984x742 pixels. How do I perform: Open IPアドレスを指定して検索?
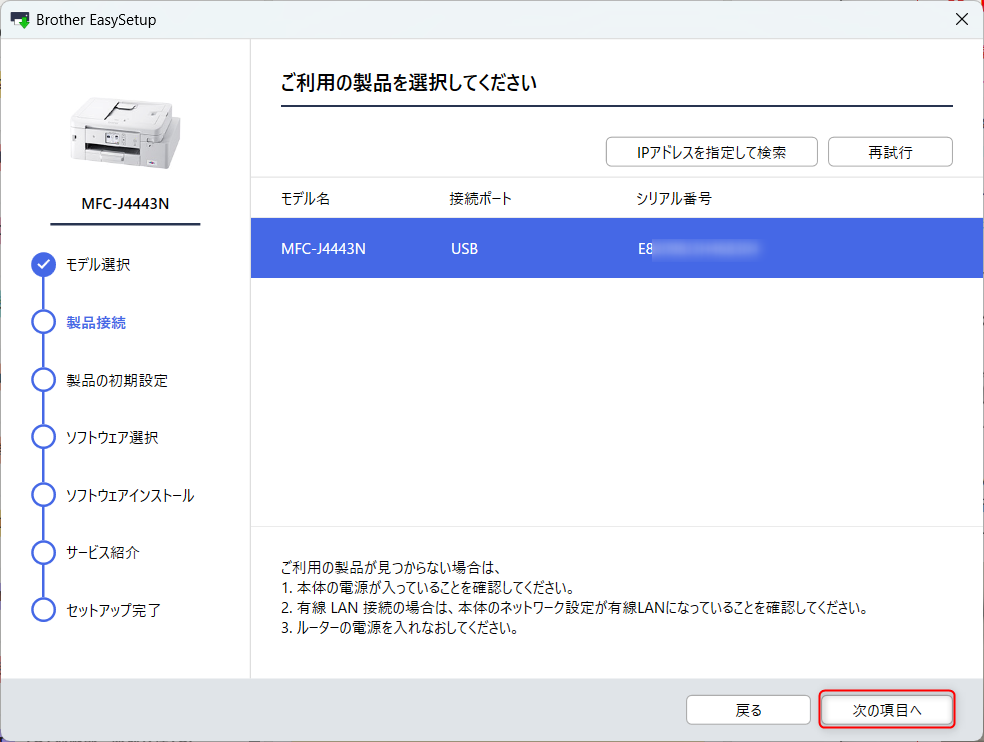pyautogui.click(x=712, y=152)
